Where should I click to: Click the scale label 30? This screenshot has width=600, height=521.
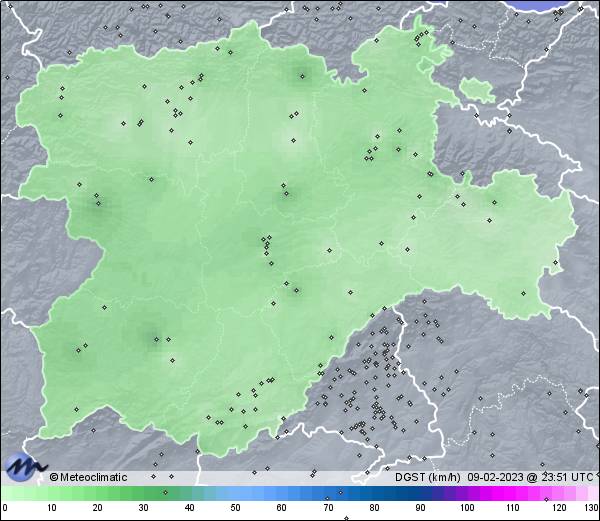pos(143,508)
